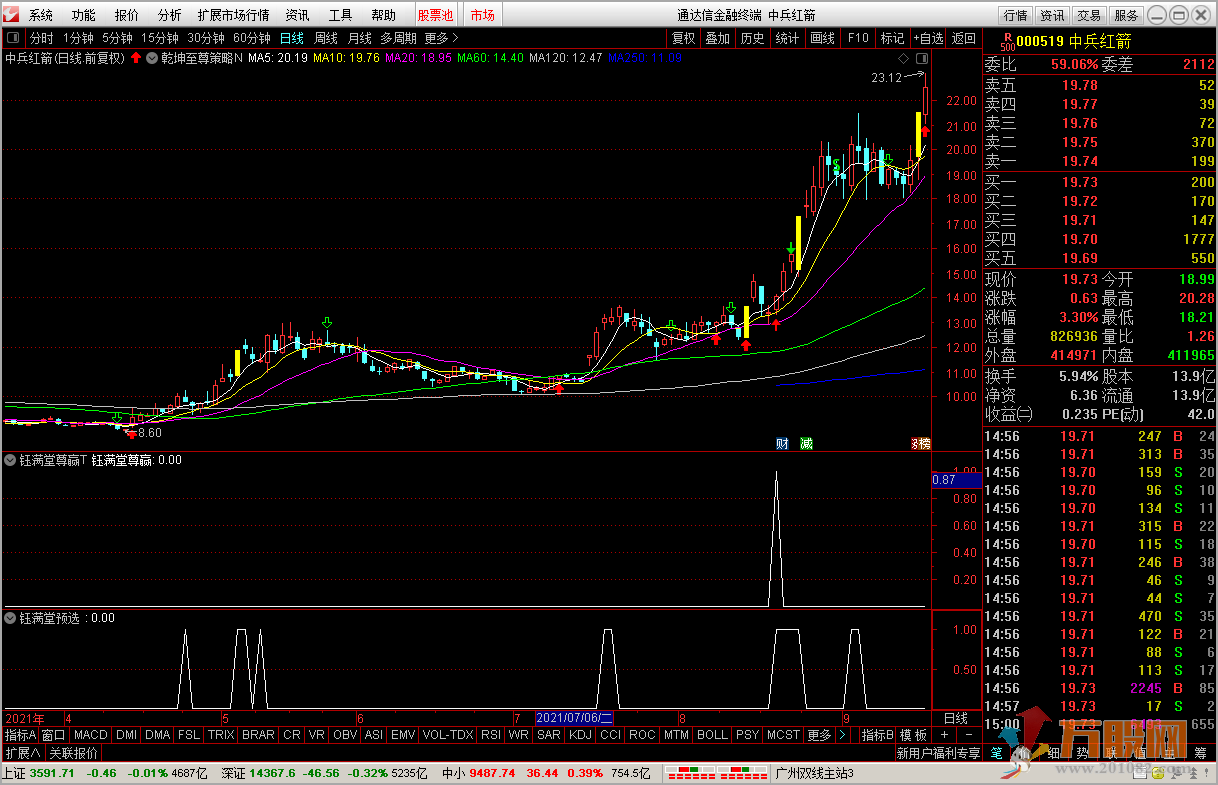Toggle the left sidebar panel icon
The height and width of the screenshot is (785, 1218).
(12, 38)
